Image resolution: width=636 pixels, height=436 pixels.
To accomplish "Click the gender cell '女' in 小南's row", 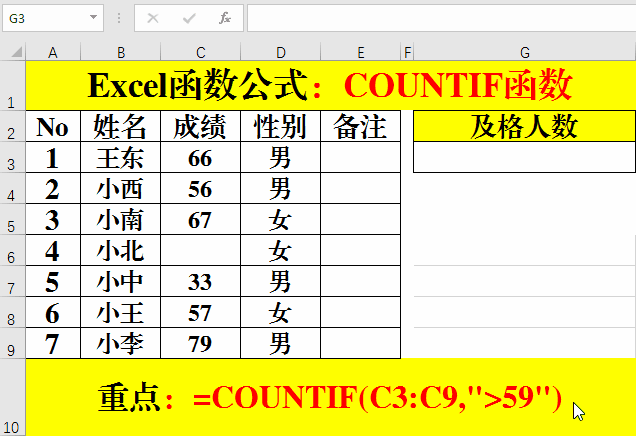I will [280, 219].
